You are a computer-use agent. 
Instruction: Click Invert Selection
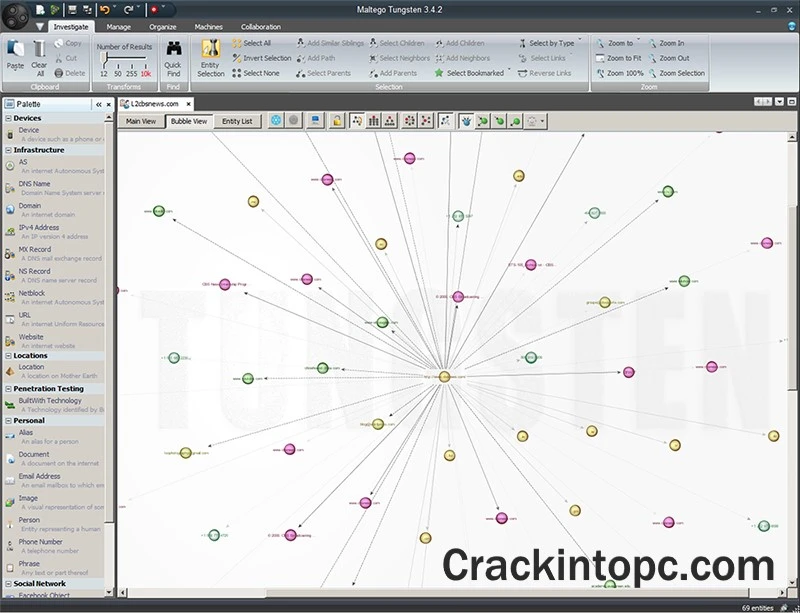(x=262, y=58)
